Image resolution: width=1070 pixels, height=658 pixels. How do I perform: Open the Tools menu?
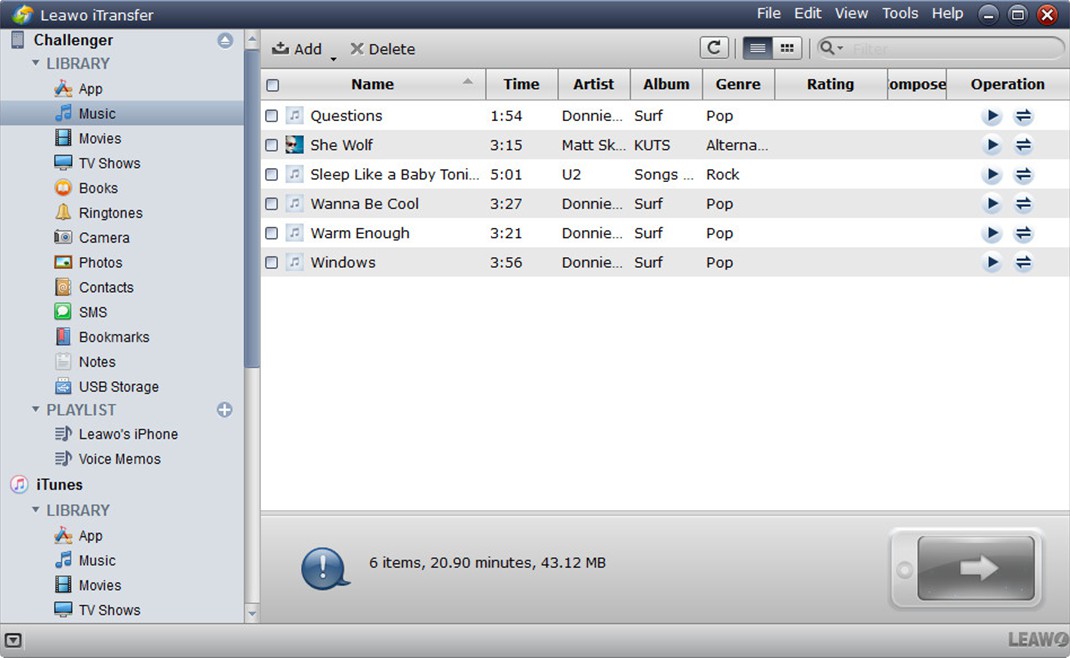coord(900,14)
